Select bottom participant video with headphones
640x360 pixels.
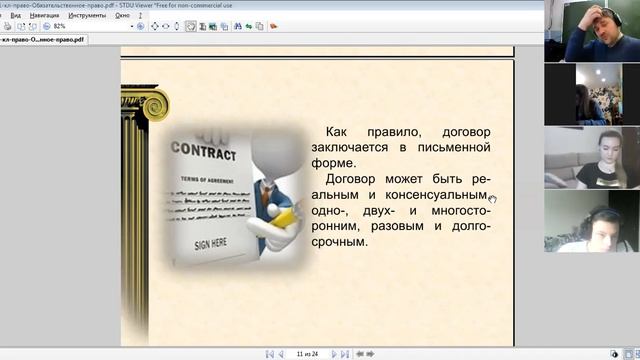[592, 221]
